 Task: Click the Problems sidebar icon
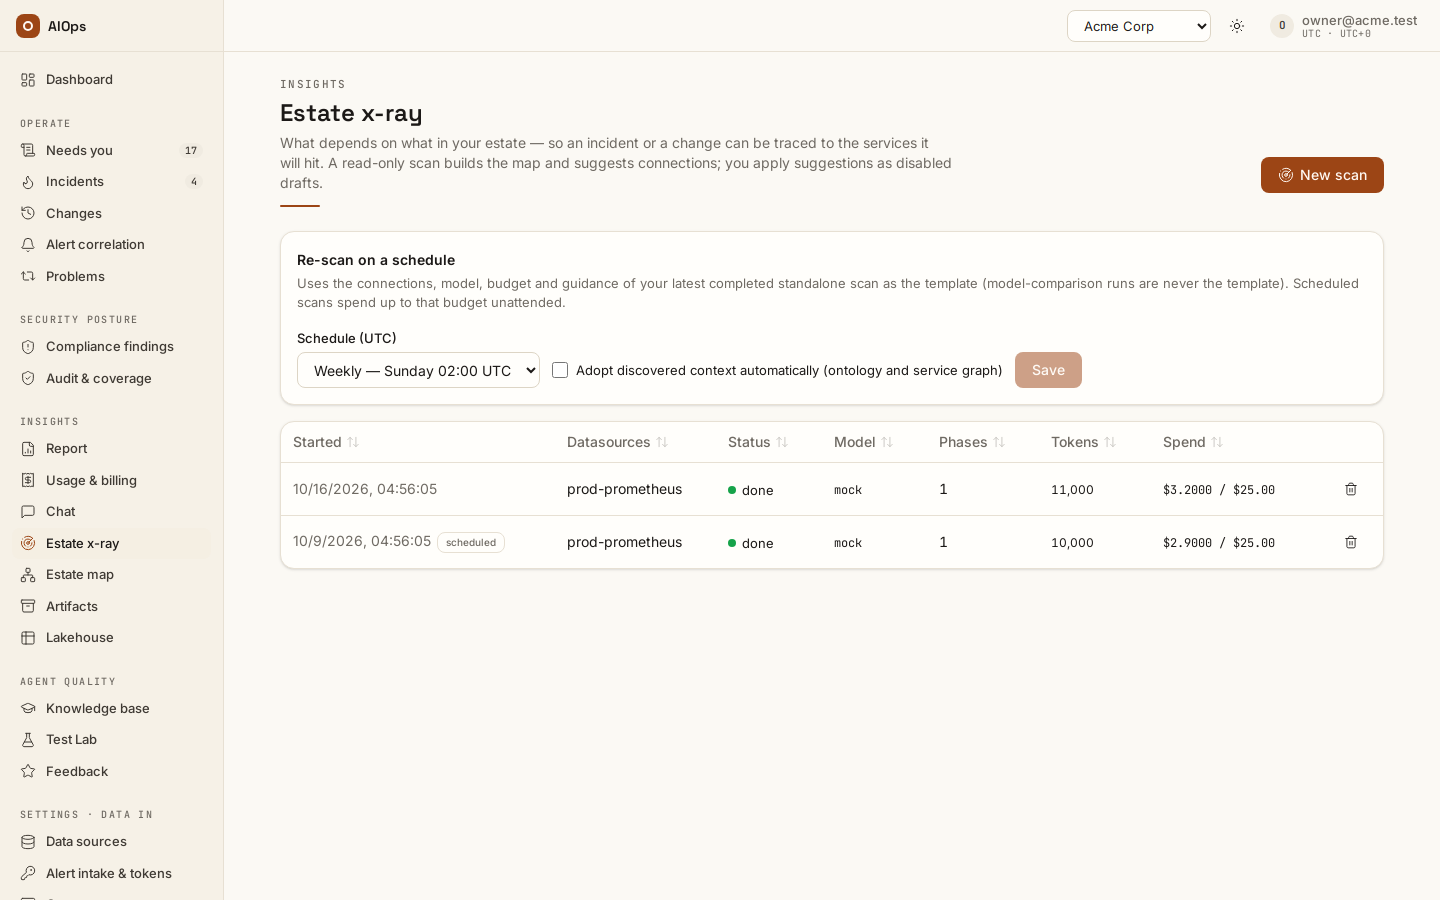tap(28, 276)
